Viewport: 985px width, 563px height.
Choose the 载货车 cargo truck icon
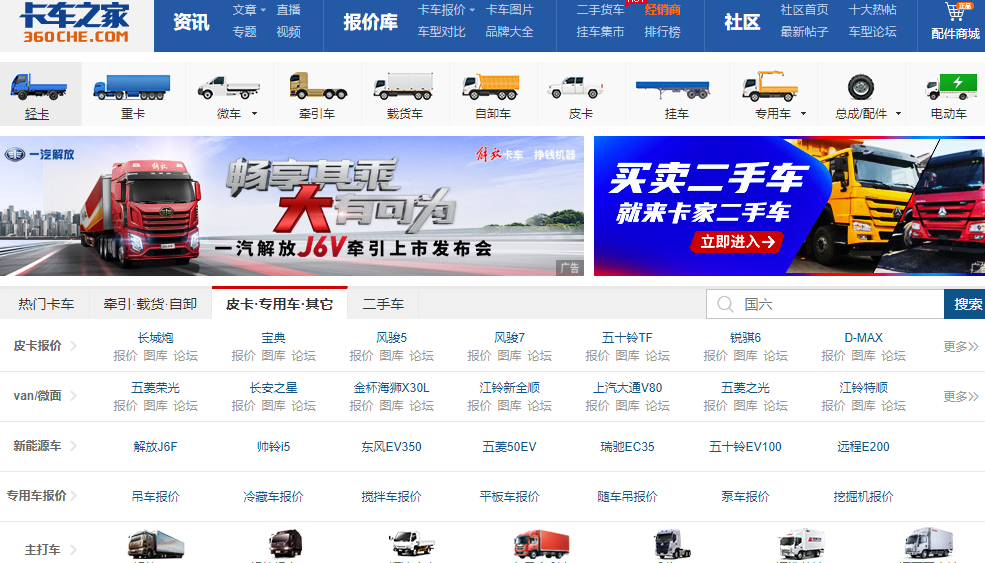click(404, 87)
